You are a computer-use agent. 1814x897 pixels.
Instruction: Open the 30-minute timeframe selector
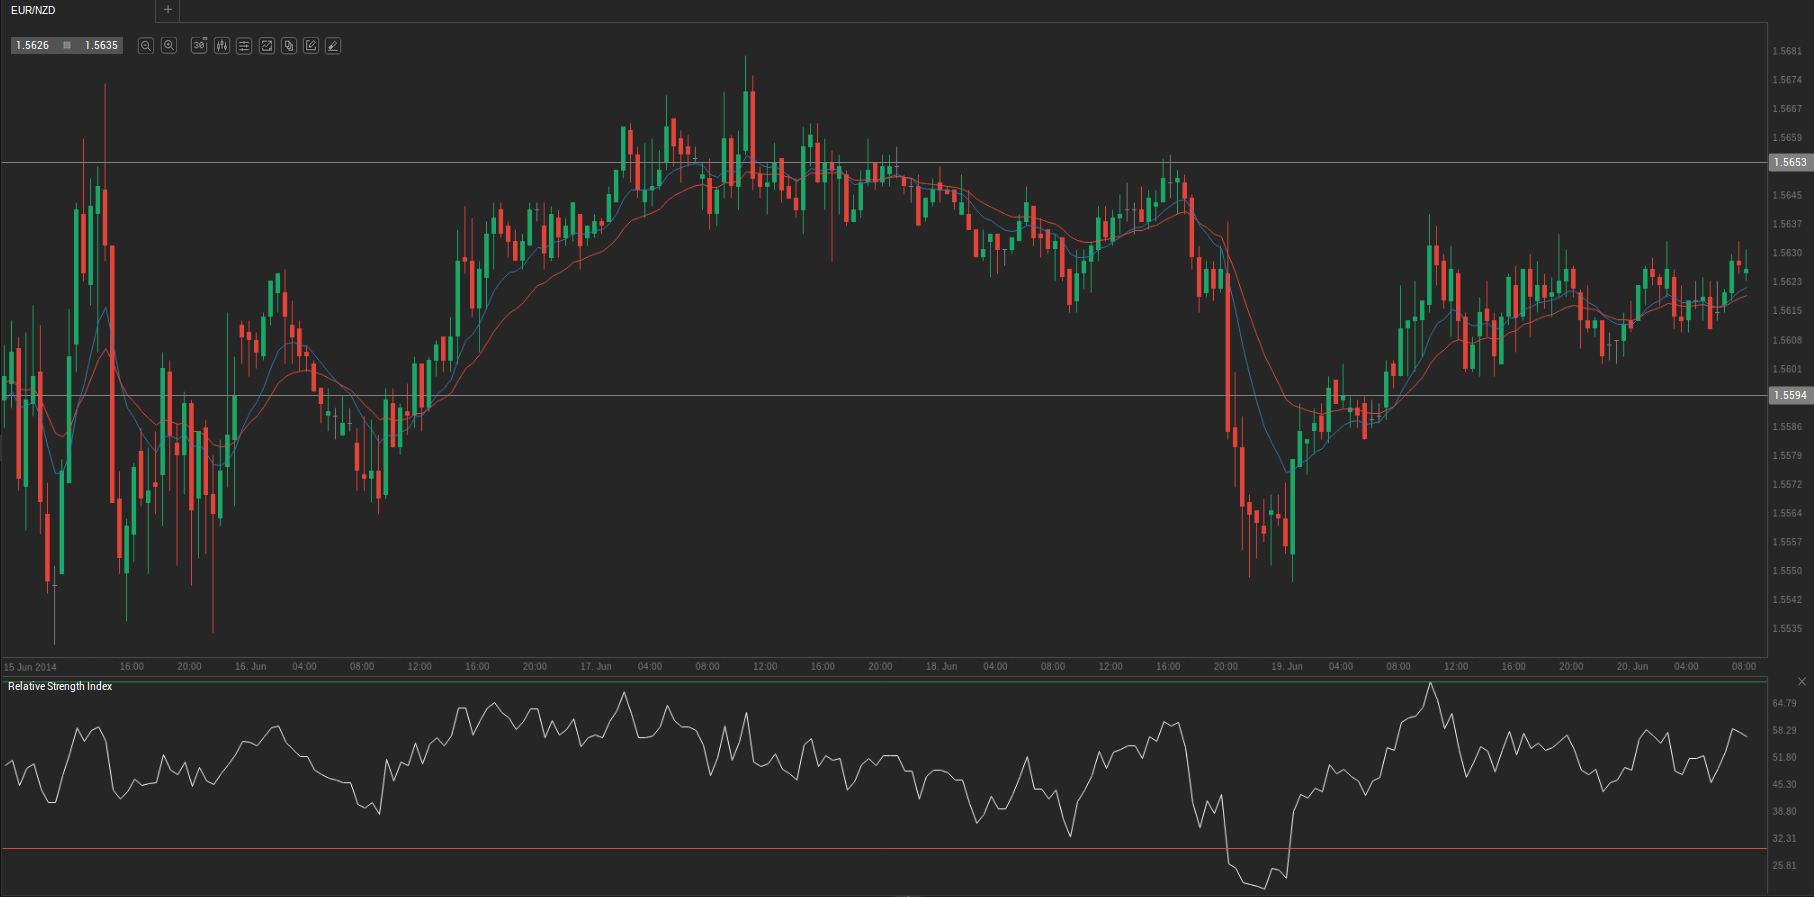199,46
